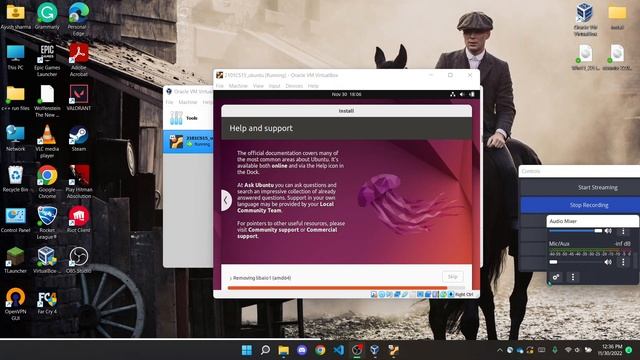This screenshot has height=360, width=640.
Task: Launch the Epic Games Launcher shortcut
Action: (x=47, y=60)
